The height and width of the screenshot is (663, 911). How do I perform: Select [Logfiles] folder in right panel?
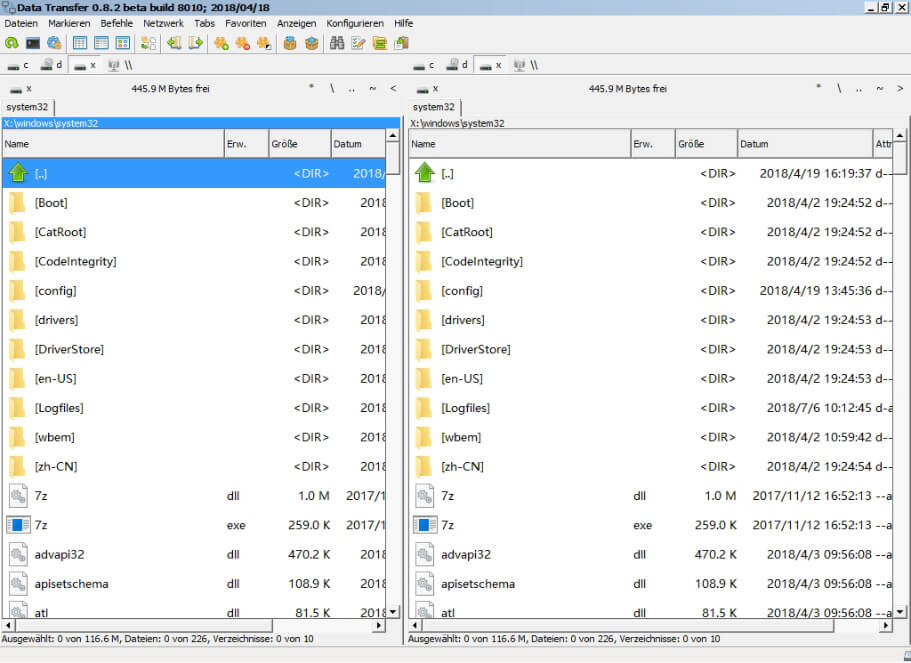[651, 408]
